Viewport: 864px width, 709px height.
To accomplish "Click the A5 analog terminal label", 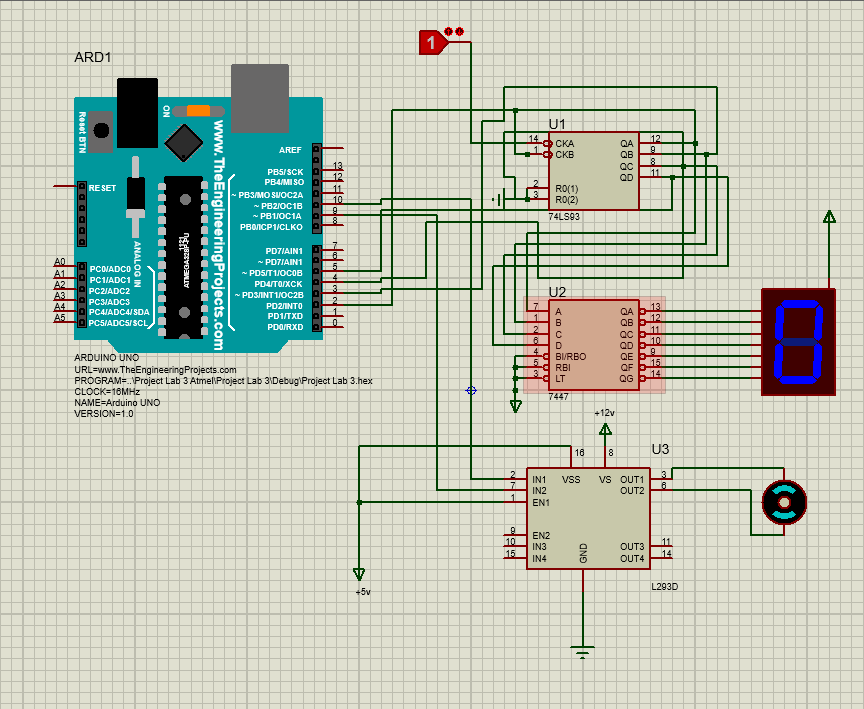I will (x=60, y=317).
